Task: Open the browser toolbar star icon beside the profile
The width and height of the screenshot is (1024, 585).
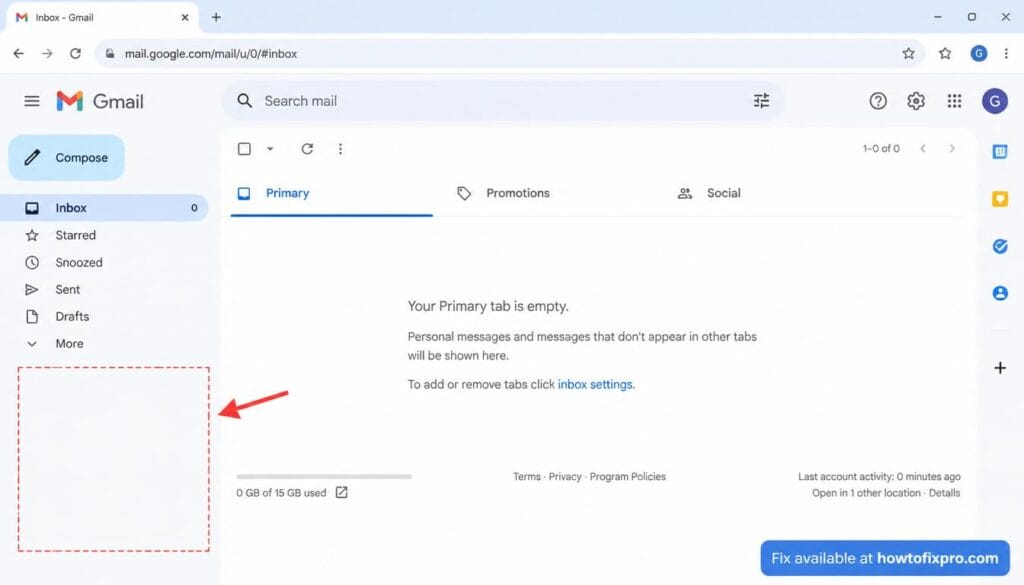Action: click(x=945, y=54)
